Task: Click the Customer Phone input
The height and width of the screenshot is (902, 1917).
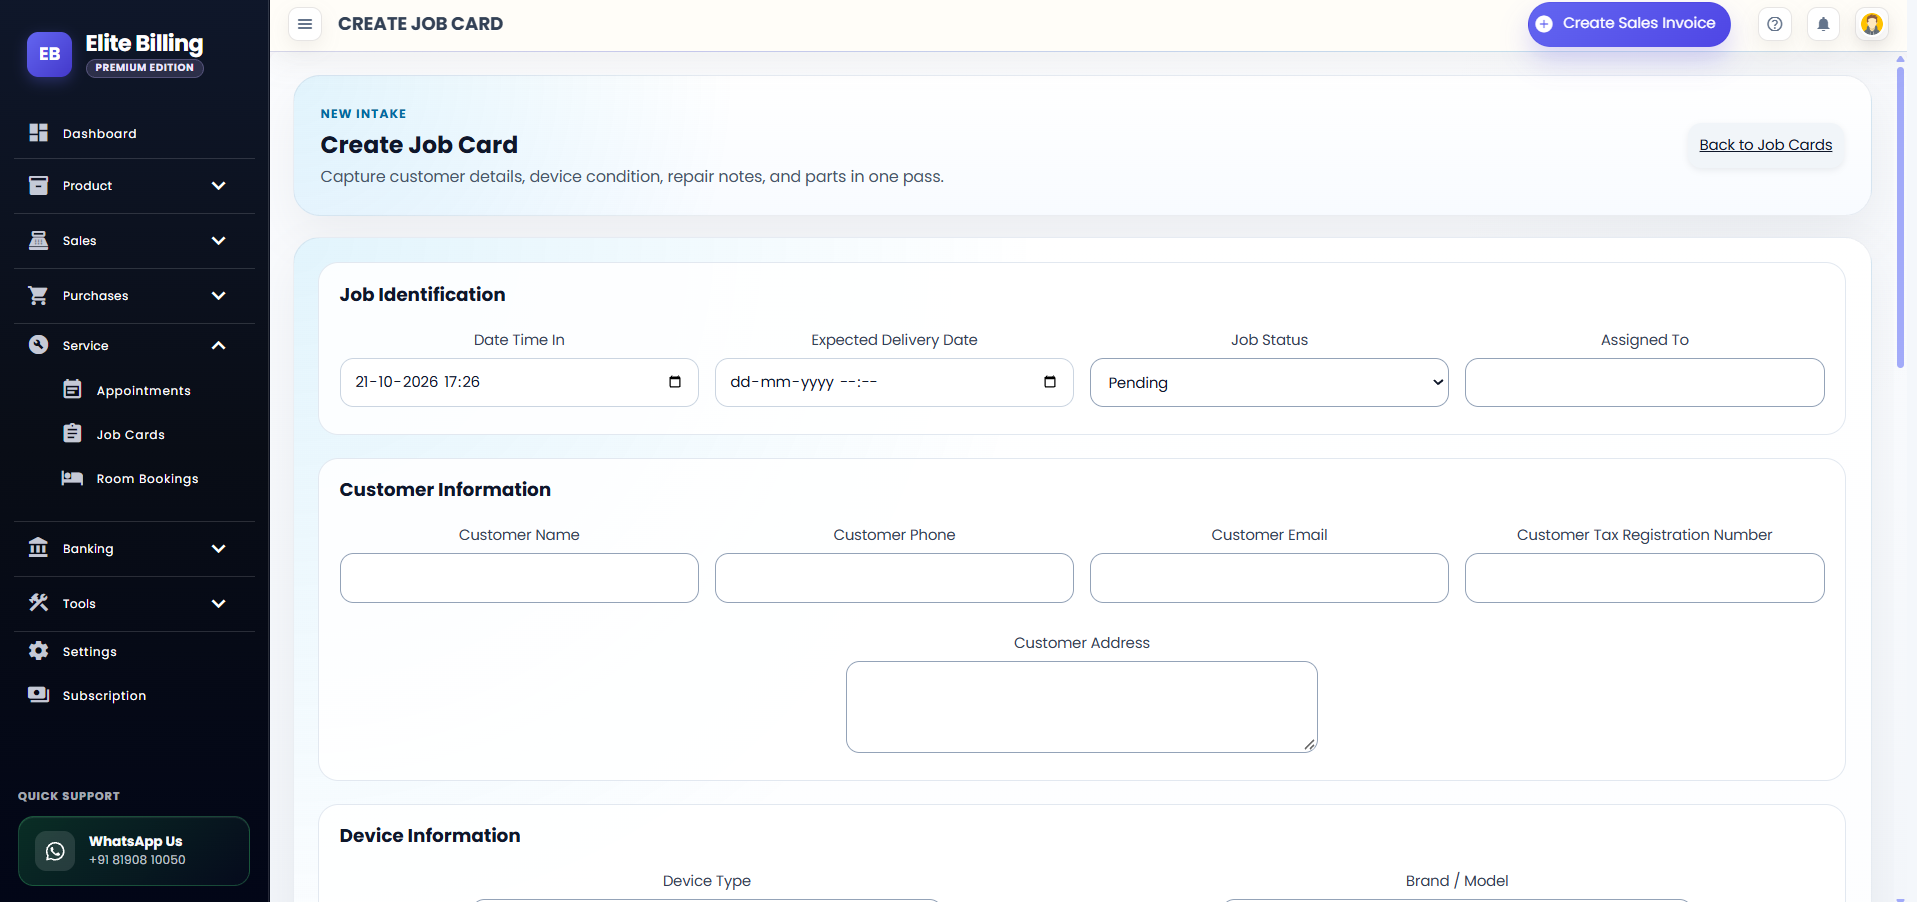Action: tap(894, 578)
